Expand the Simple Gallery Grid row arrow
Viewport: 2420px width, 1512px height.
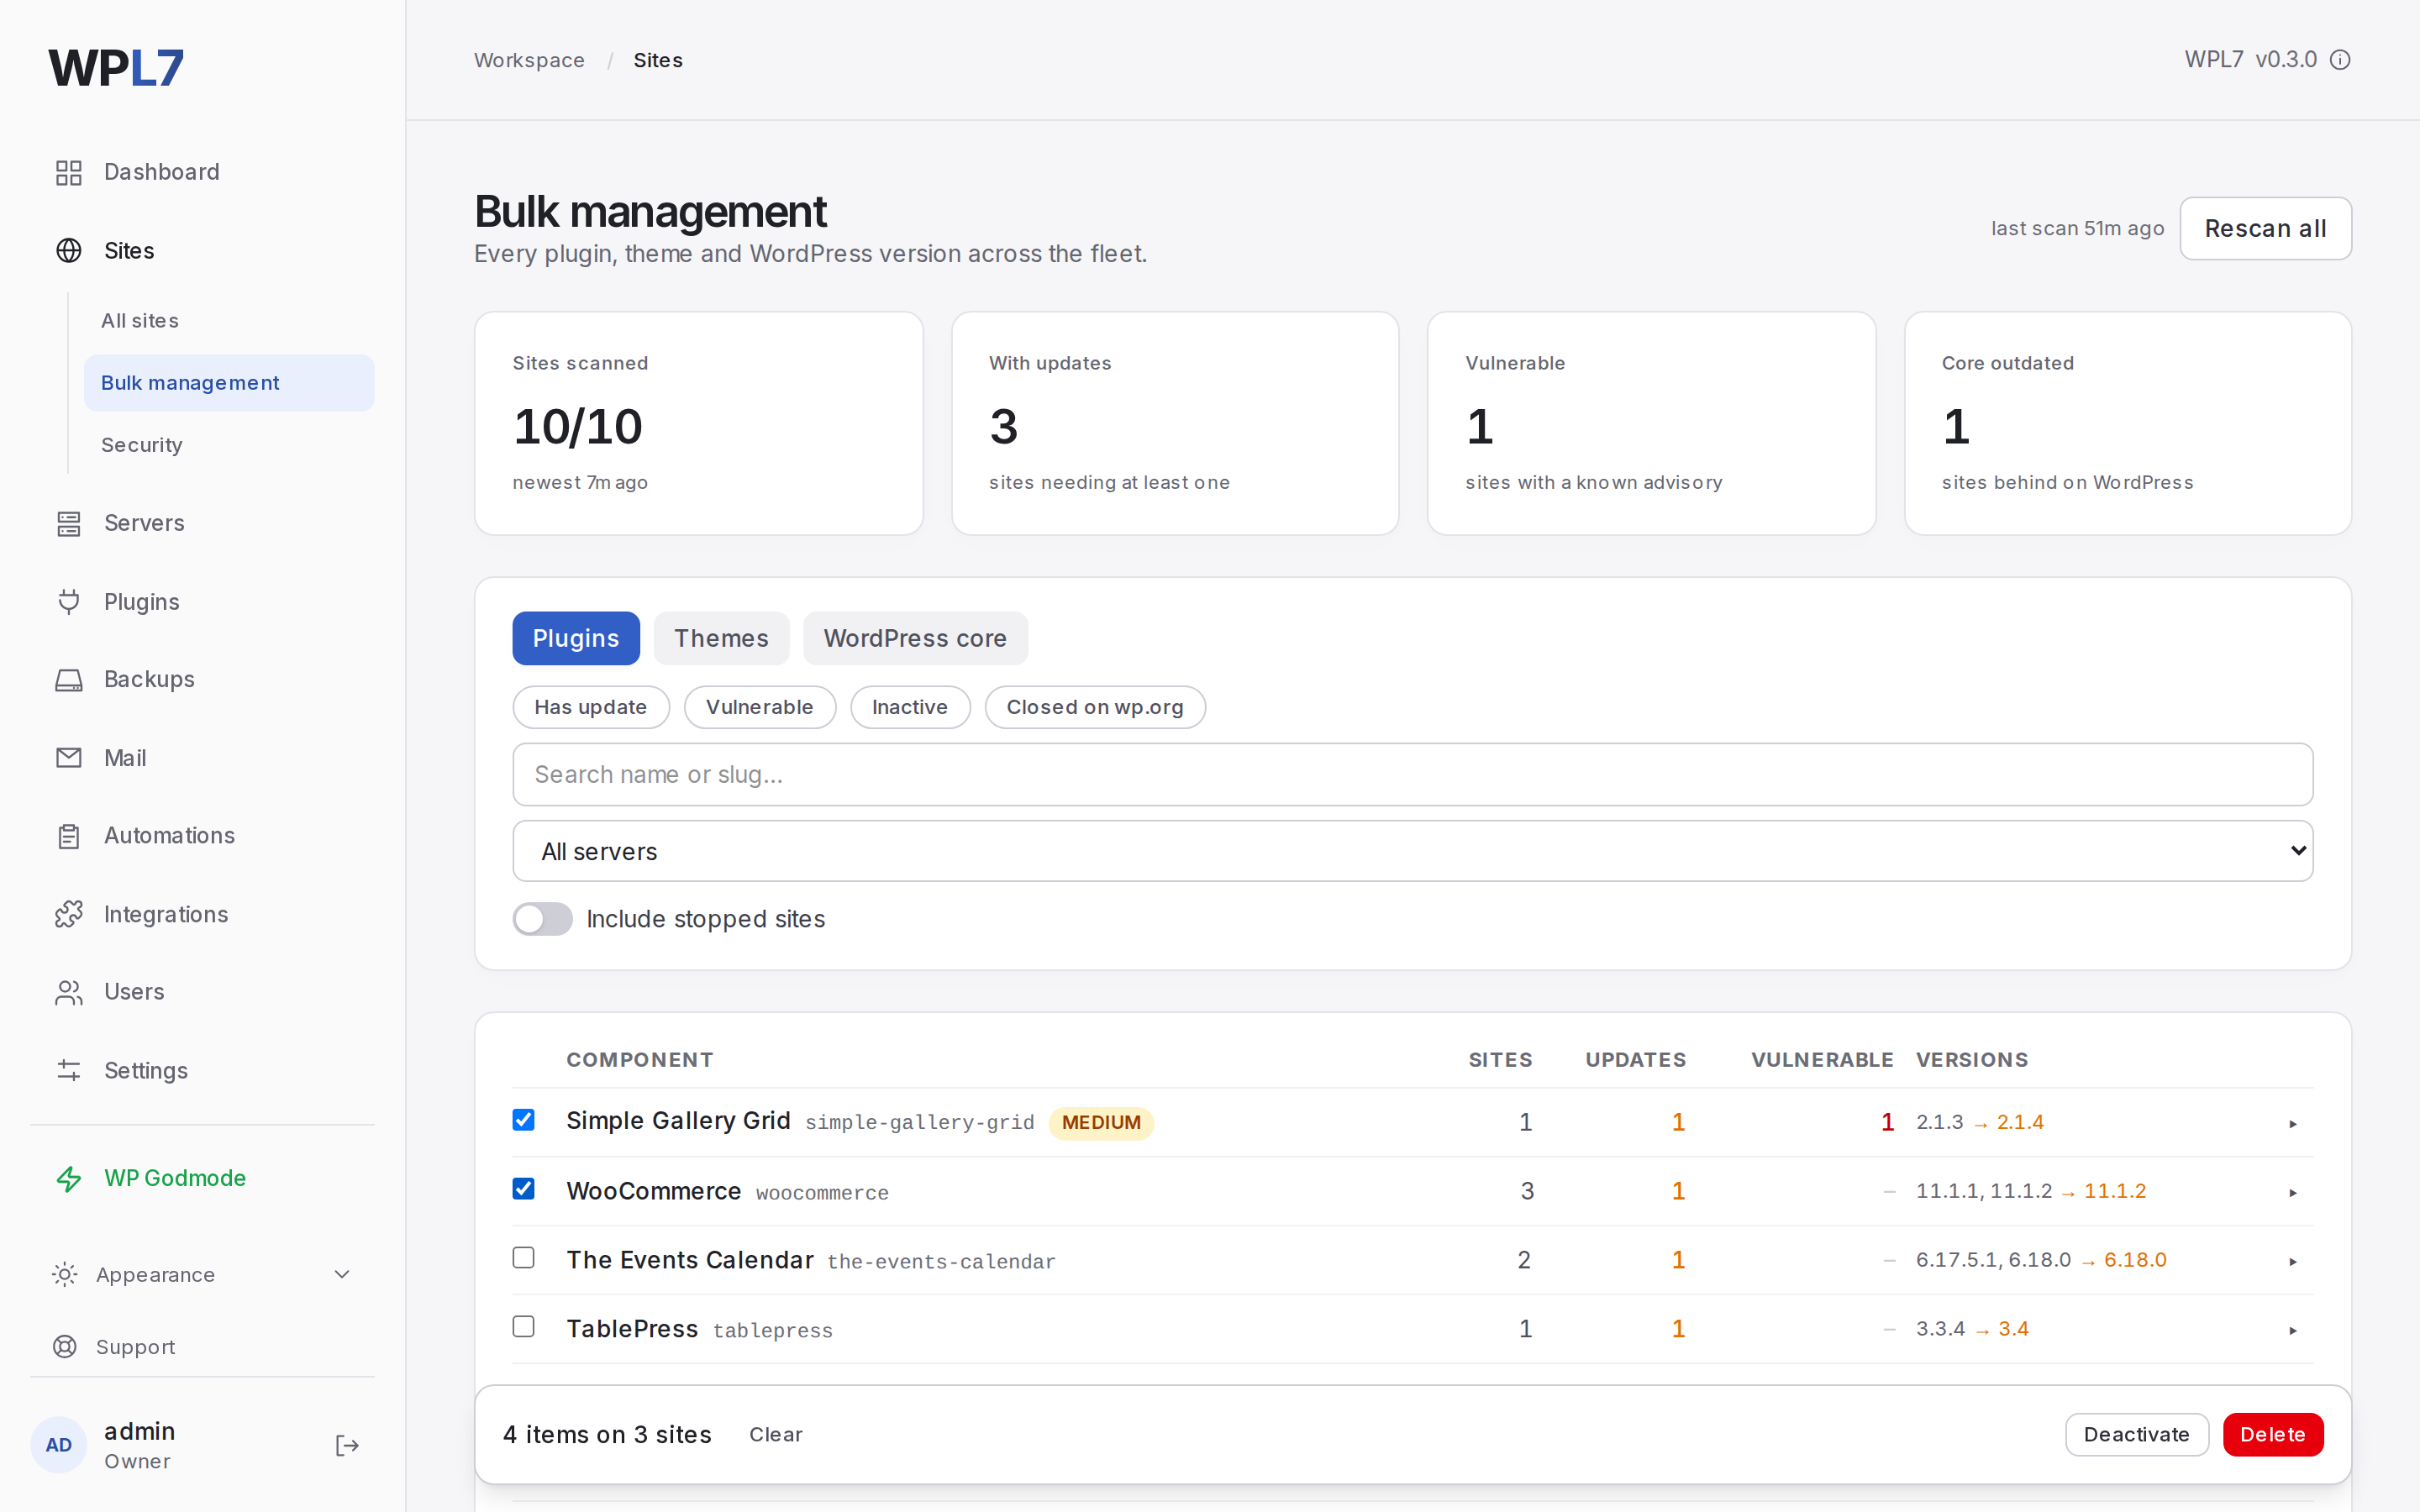2293,1124
